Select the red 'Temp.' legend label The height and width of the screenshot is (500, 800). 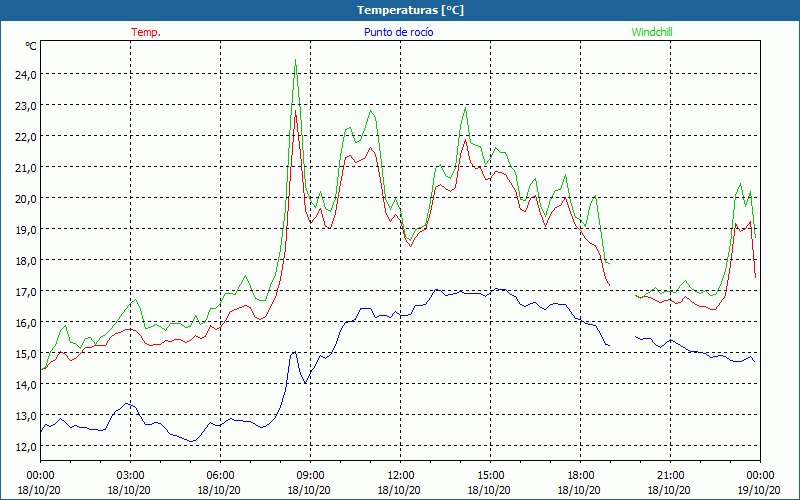click(x=146, y=32)
